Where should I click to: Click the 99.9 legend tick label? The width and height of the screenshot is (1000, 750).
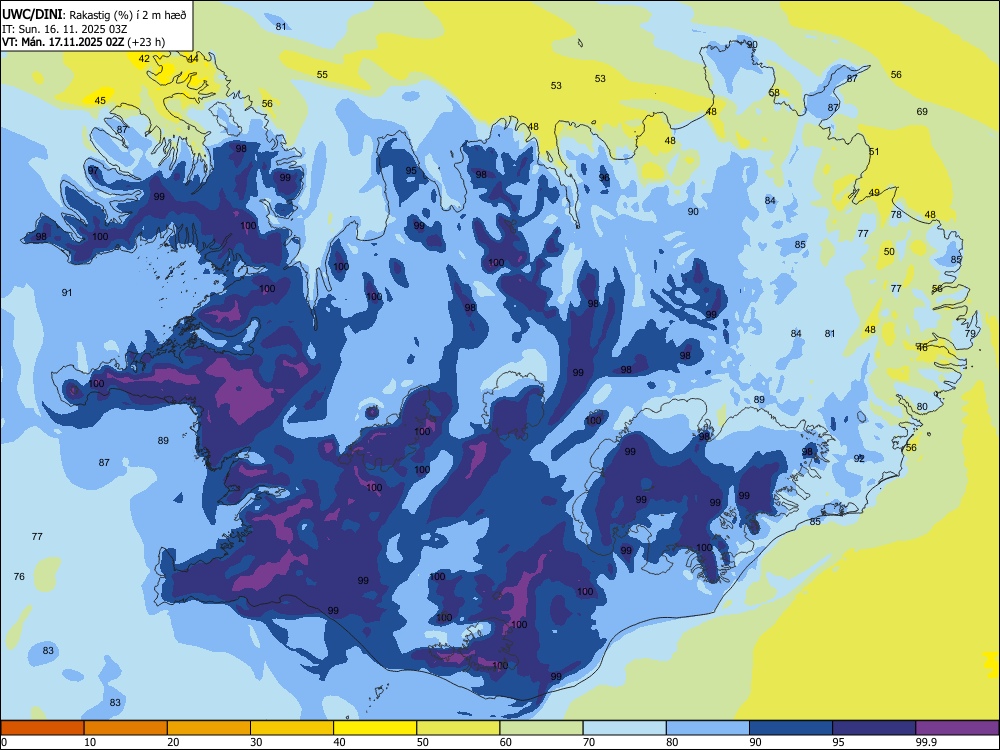pyautogui.click(x=925, y=742)
